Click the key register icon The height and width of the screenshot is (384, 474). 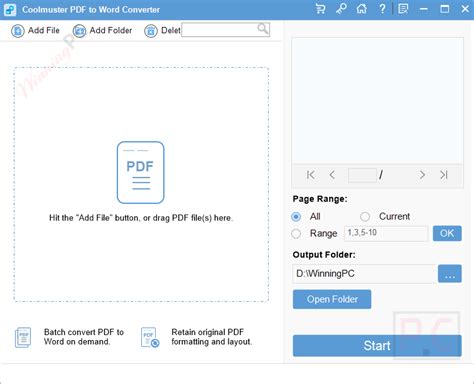tap(341, 9)
